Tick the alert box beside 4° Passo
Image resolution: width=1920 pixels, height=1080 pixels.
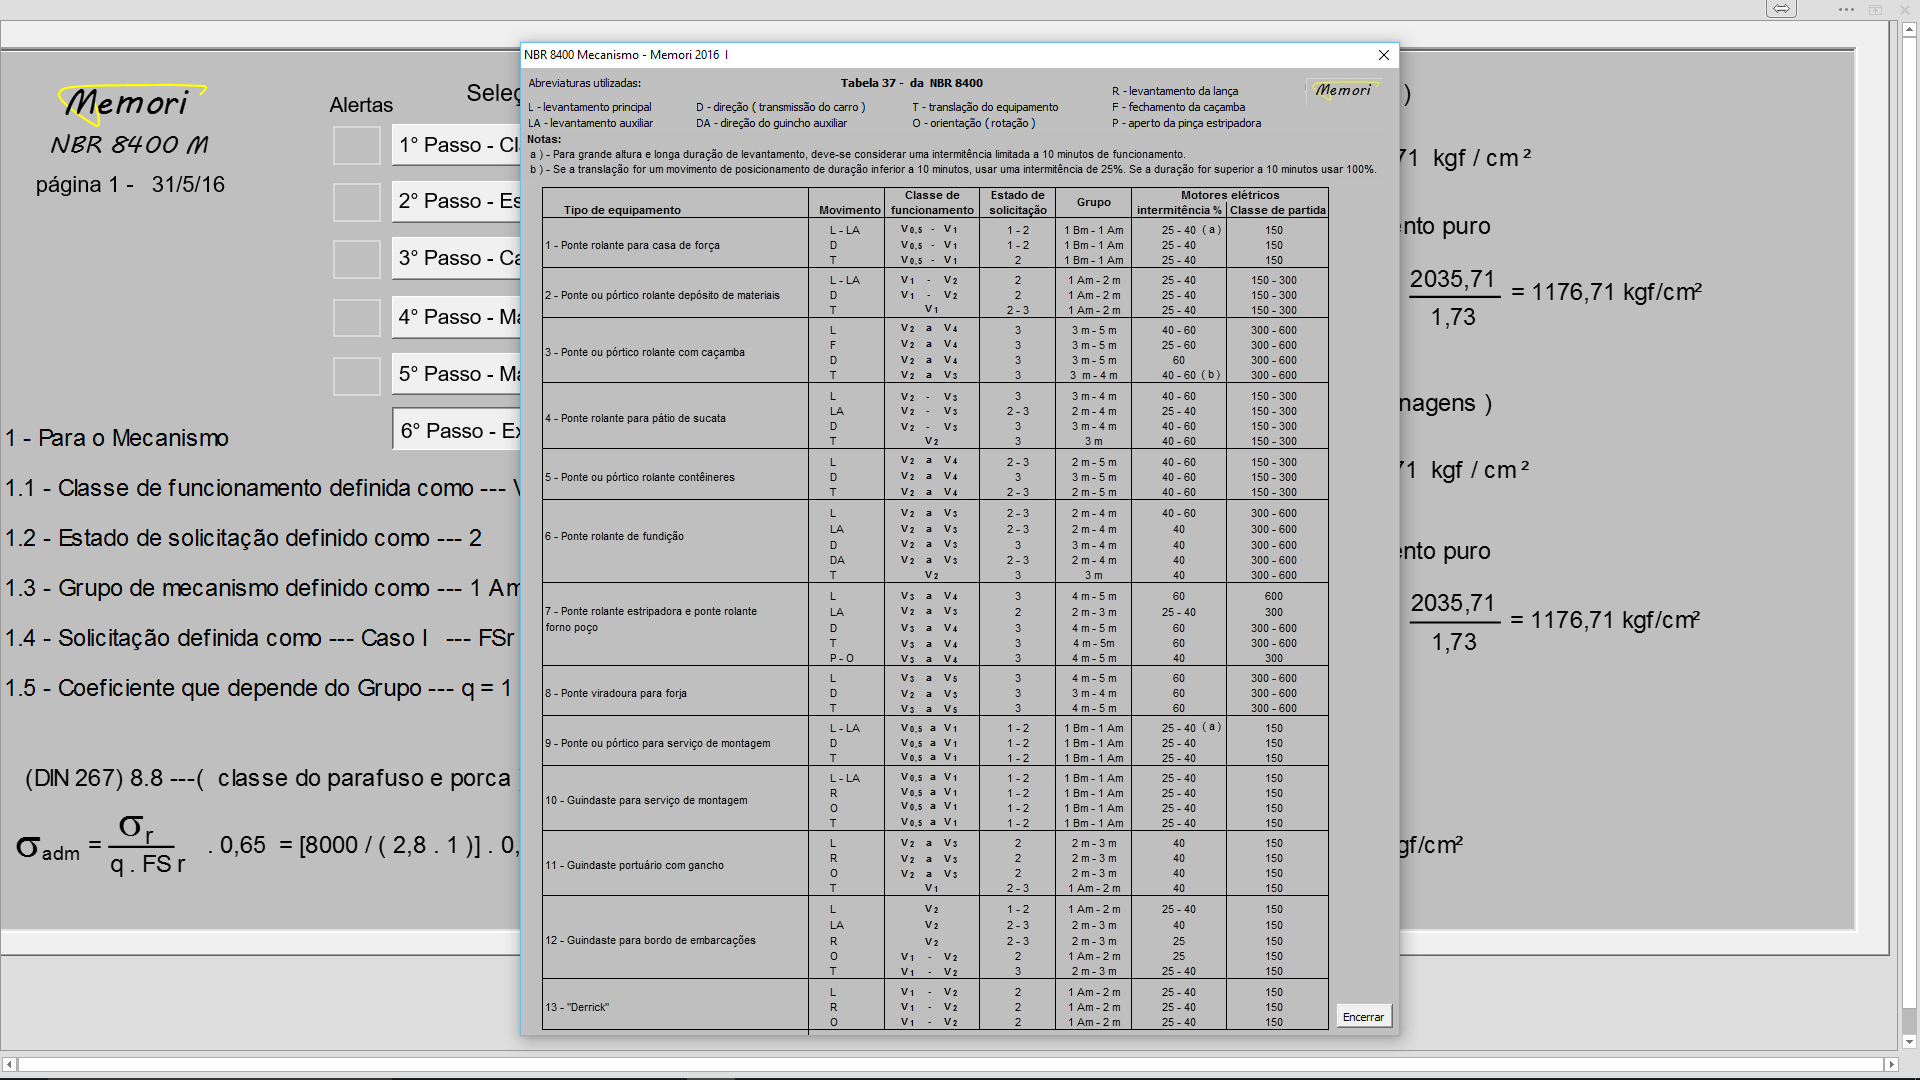[x=356, y=317]
